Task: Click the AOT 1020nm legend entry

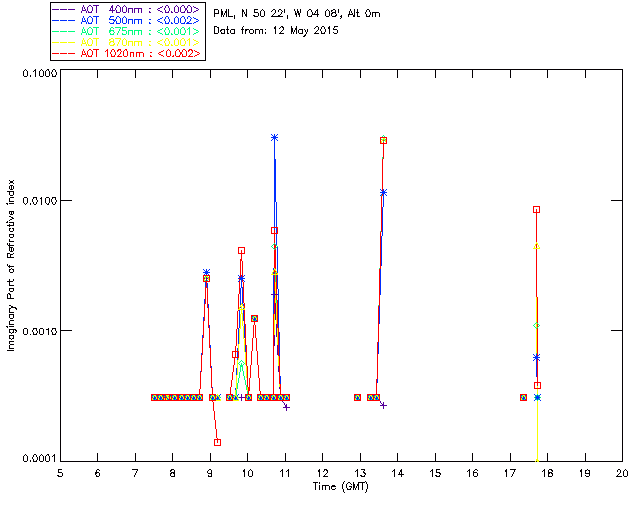Action: [127, 53]
